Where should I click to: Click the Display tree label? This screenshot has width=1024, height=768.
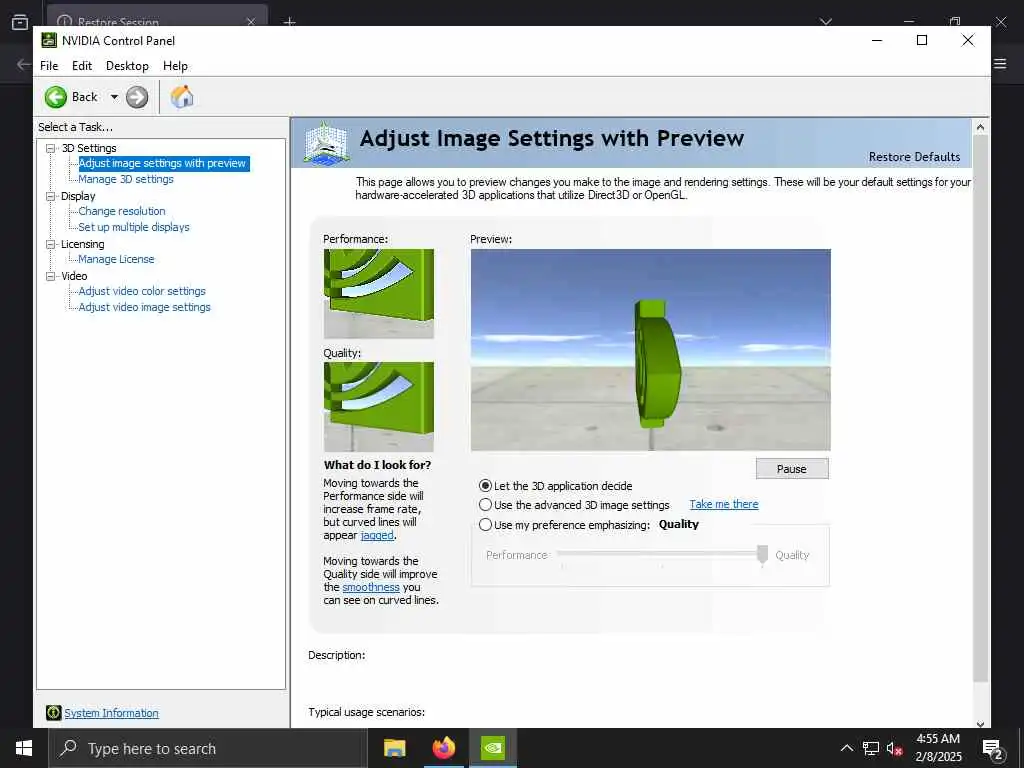coord(78,196)
